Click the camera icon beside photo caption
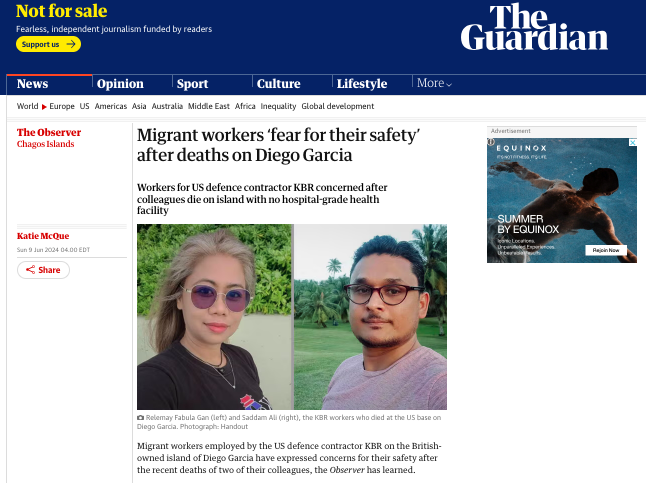This screenshot has width=646, height=483. [x=140, y=417]
